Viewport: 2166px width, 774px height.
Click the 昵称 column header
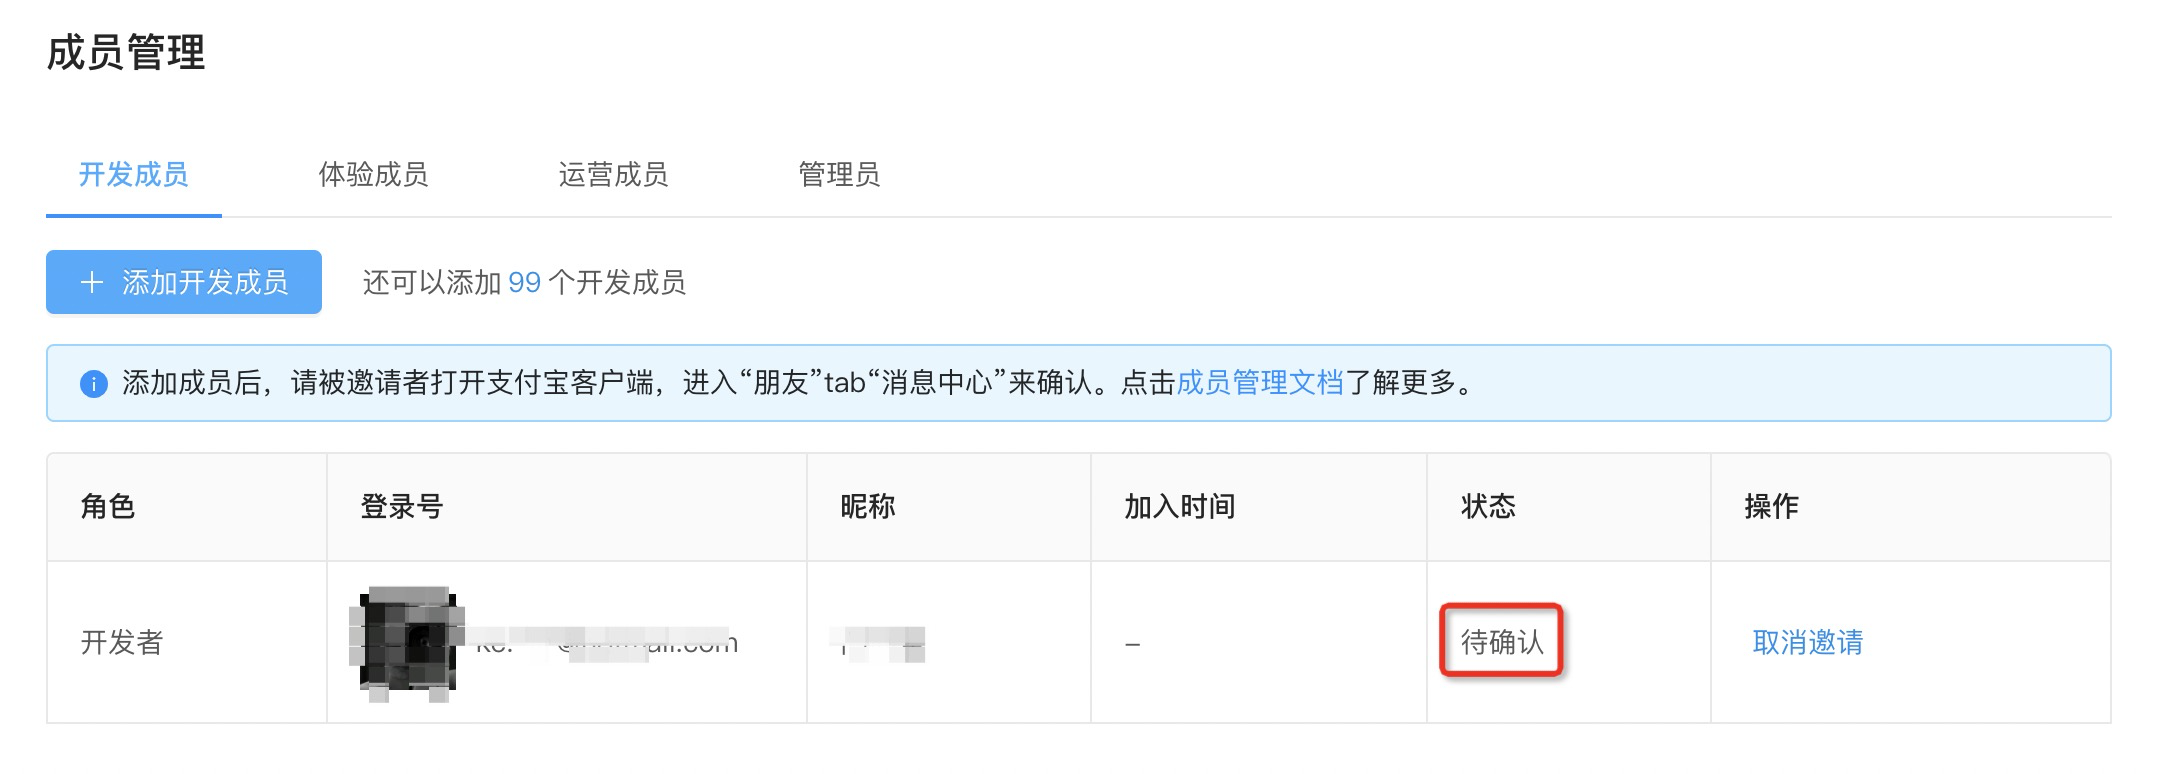[867, 507]
